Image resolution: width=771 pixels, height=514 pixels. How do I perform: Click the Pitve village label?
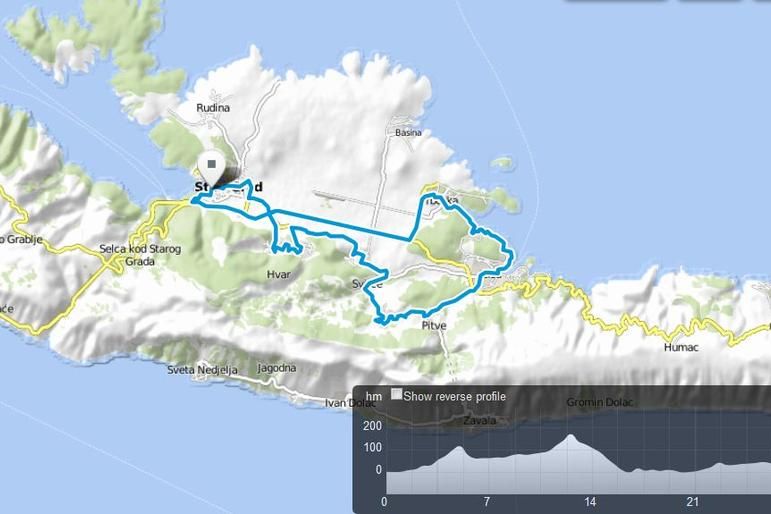click(x=434, y=326)
